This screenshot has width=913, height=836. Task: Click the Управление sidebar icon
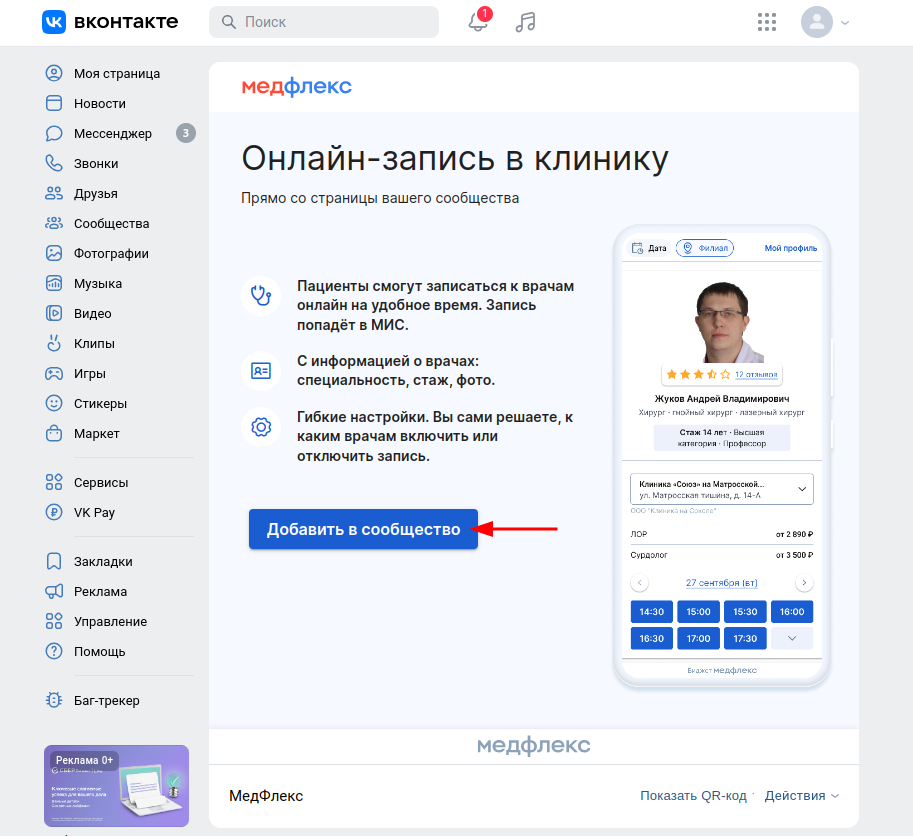click(x=54, y=621)
